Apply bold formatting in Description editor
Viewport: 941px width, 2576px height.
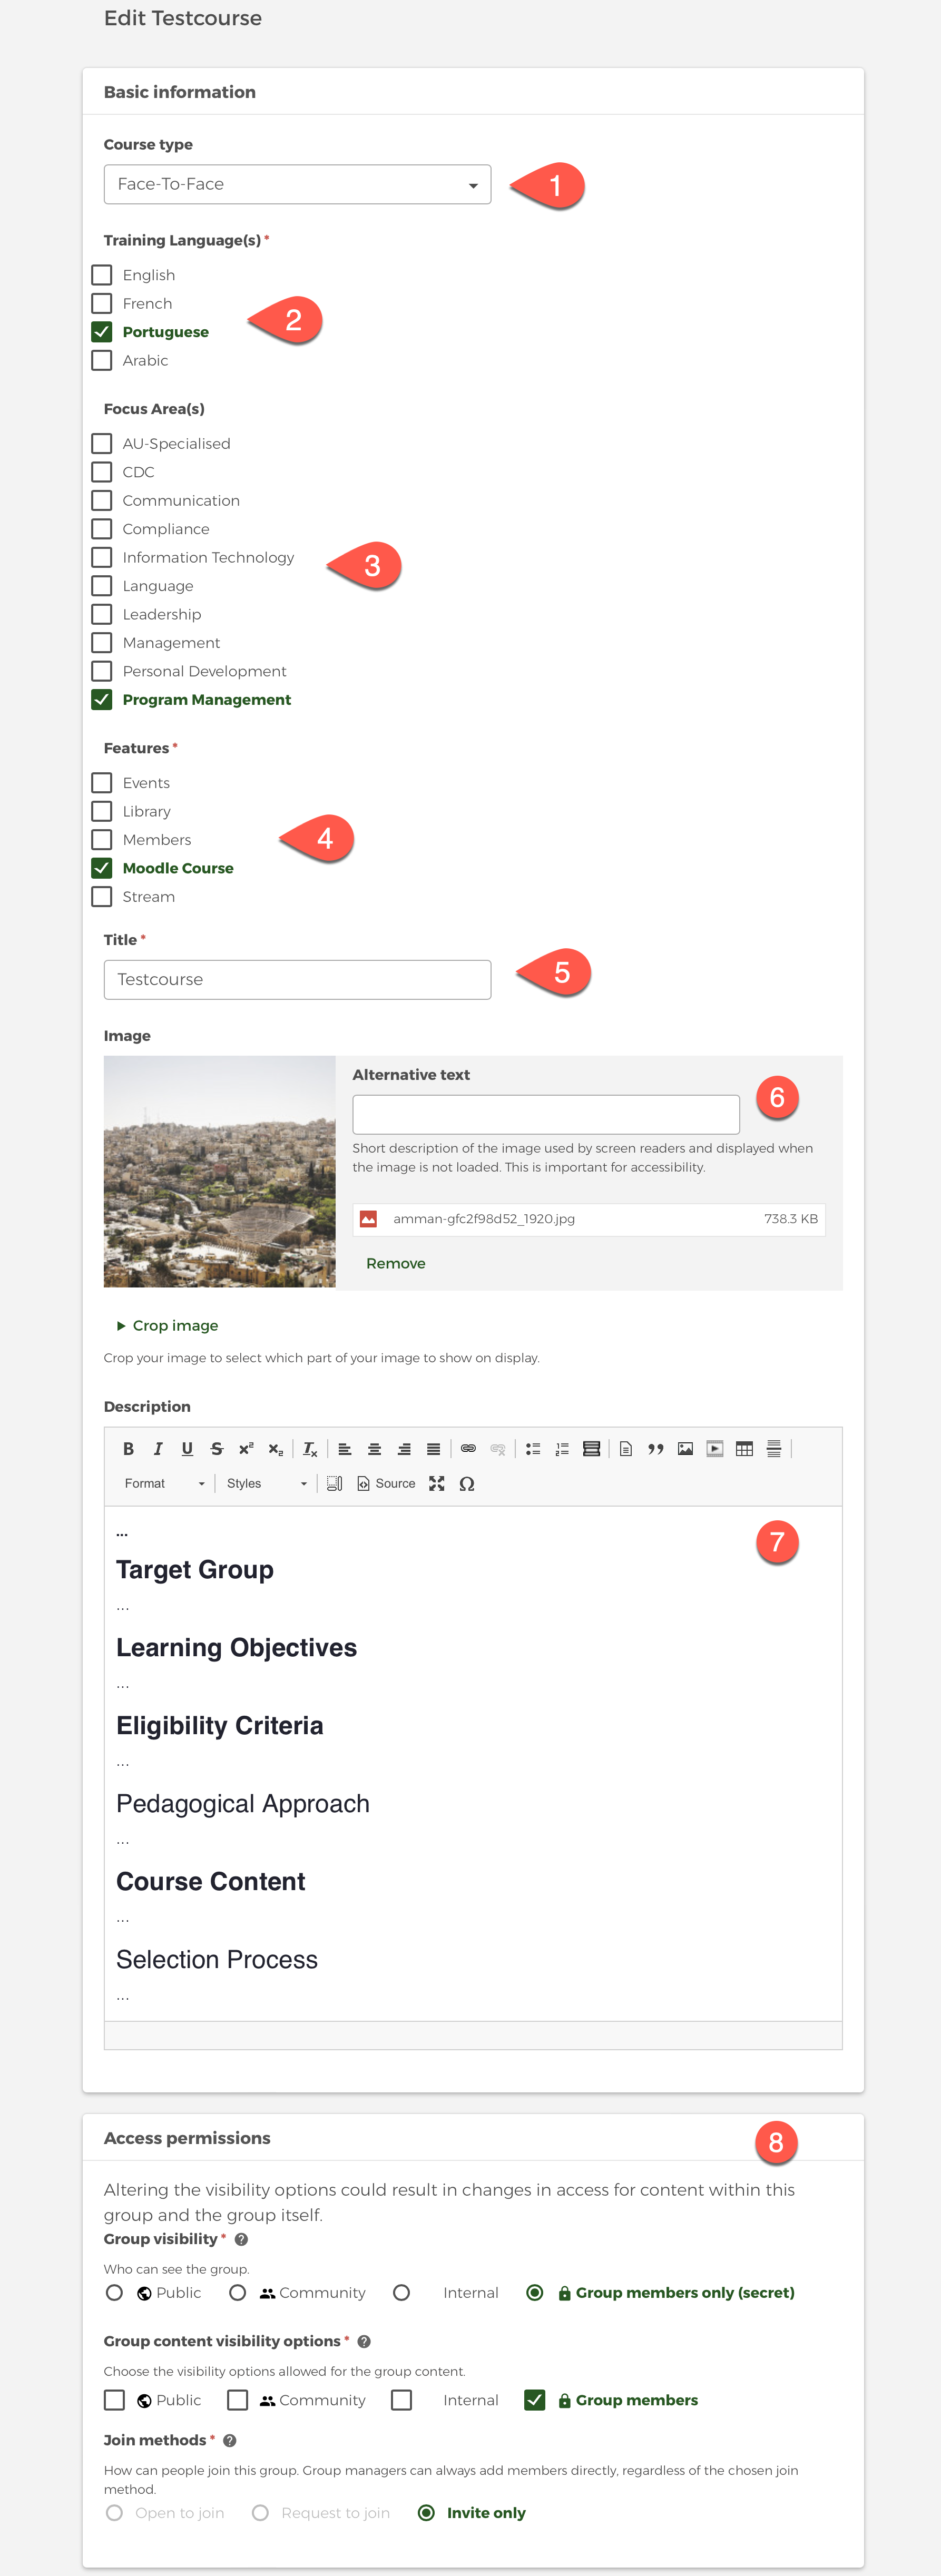(x=128, y=1449)
